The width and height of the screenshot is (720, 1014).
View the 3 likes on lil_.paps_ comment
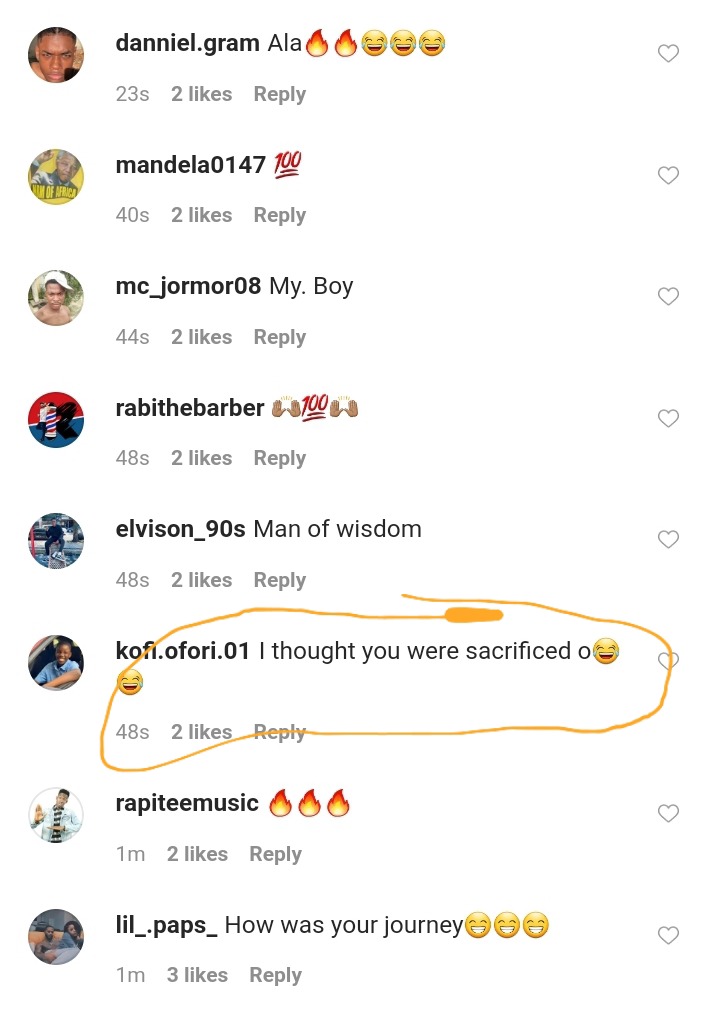[197, 975]
